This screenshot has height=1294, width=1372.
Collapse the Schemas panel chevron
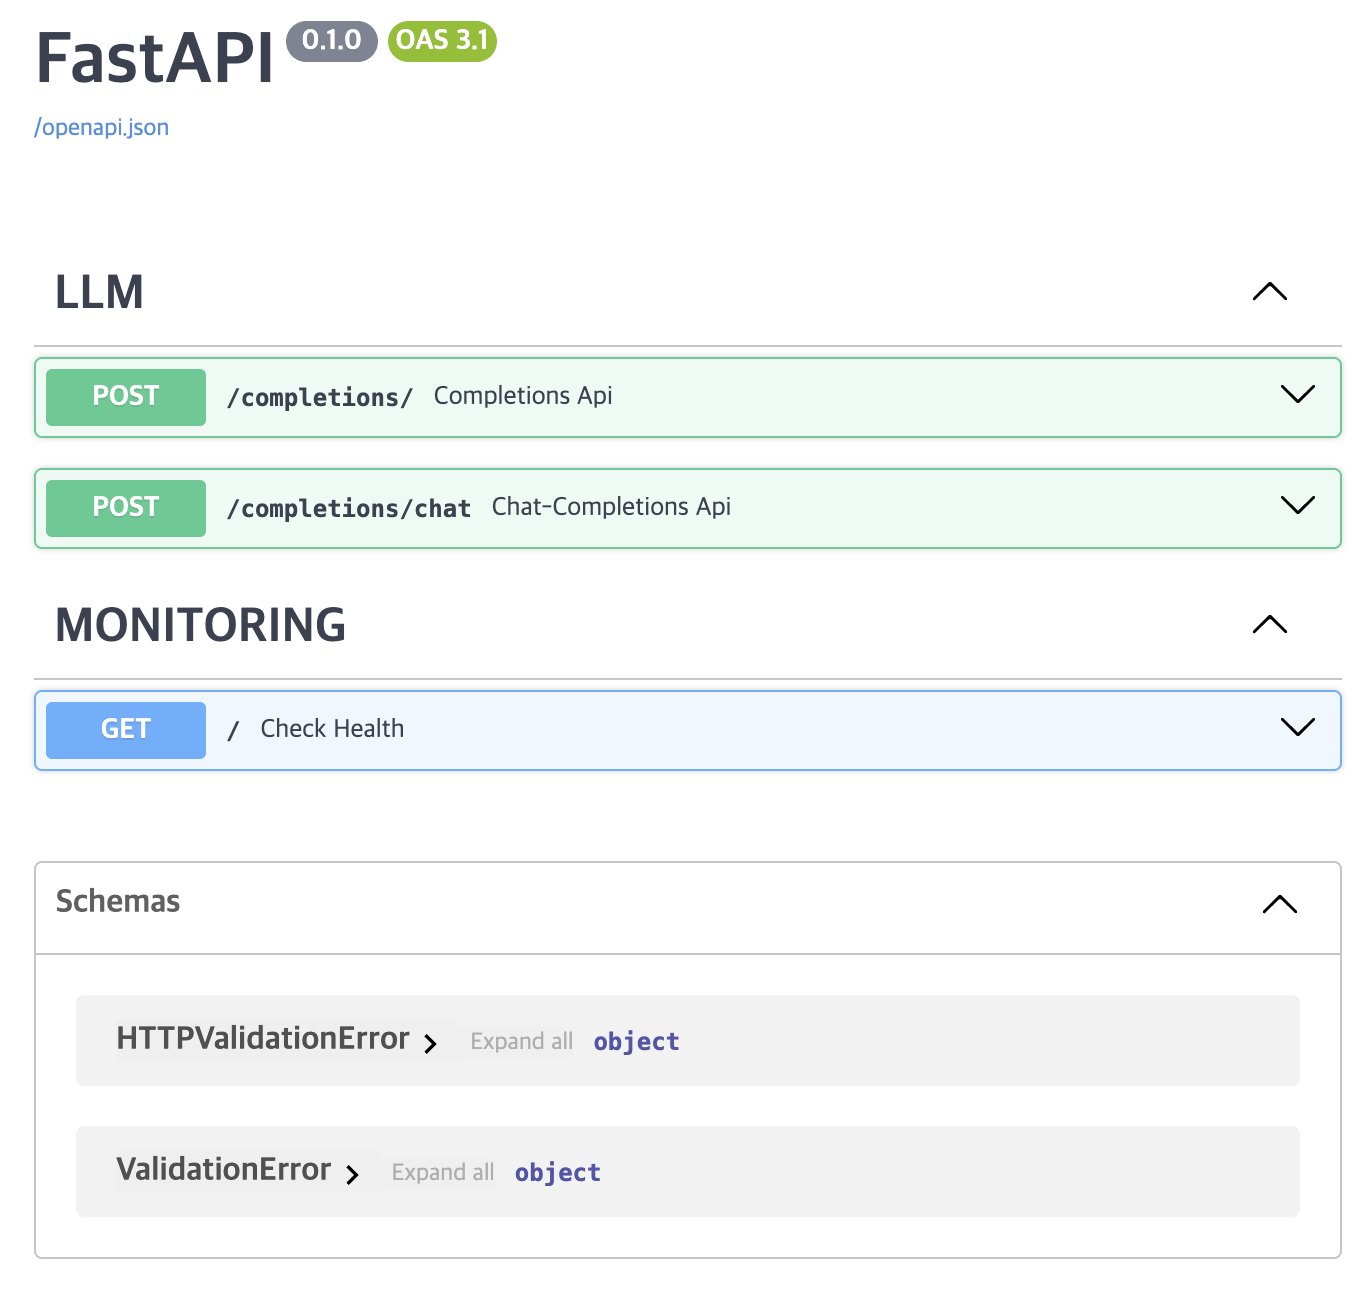click(1280, 905)
